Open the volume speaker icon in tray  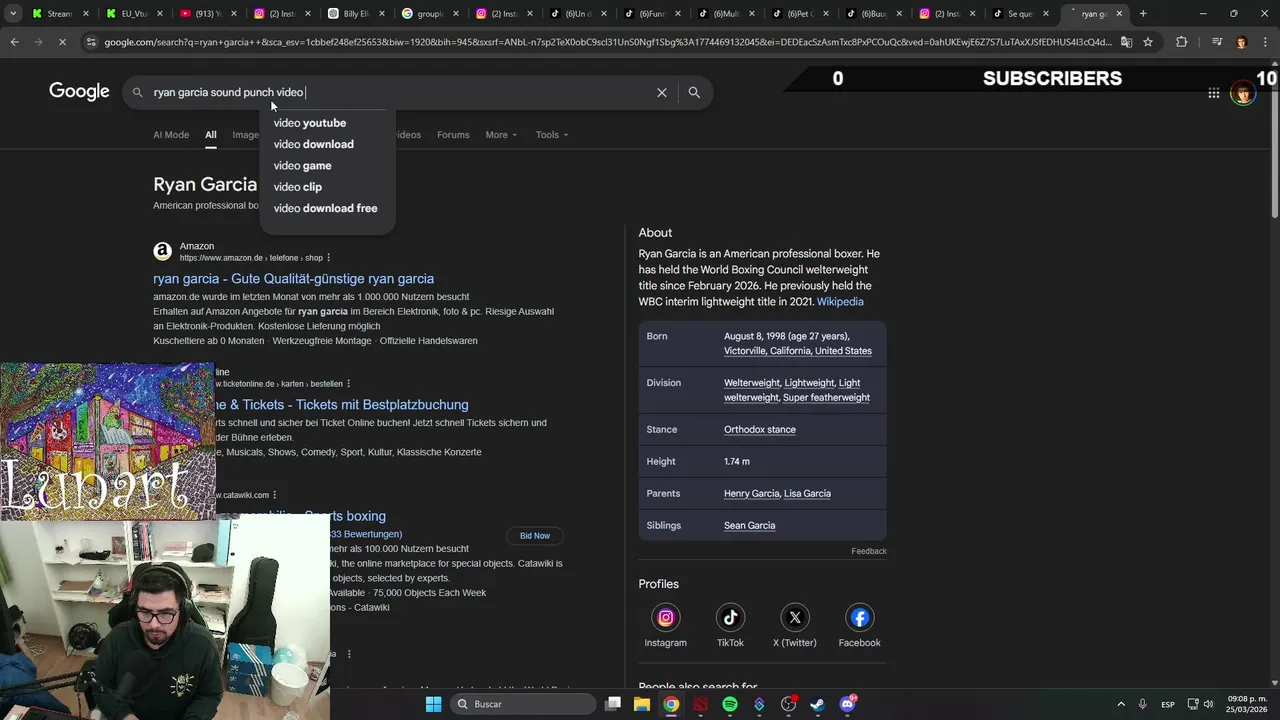(1208, 704)
